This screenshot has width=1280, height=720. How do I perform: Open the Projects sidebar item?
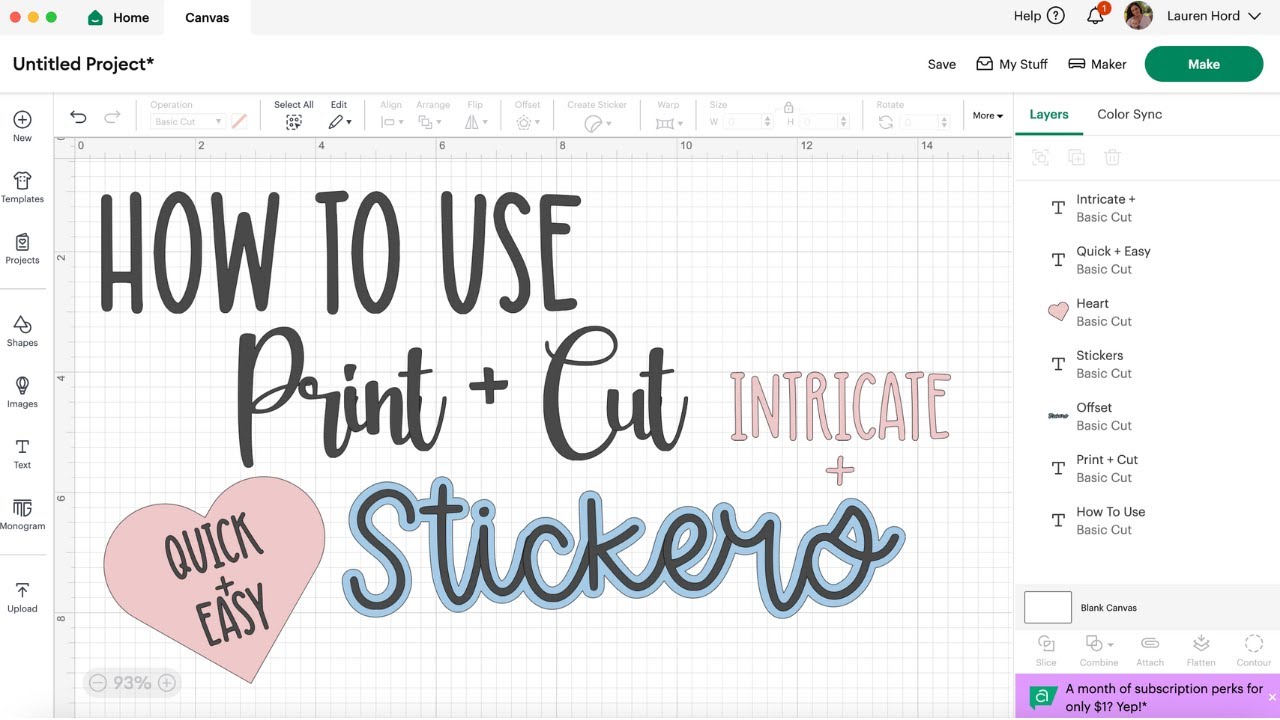pos(22,248)
